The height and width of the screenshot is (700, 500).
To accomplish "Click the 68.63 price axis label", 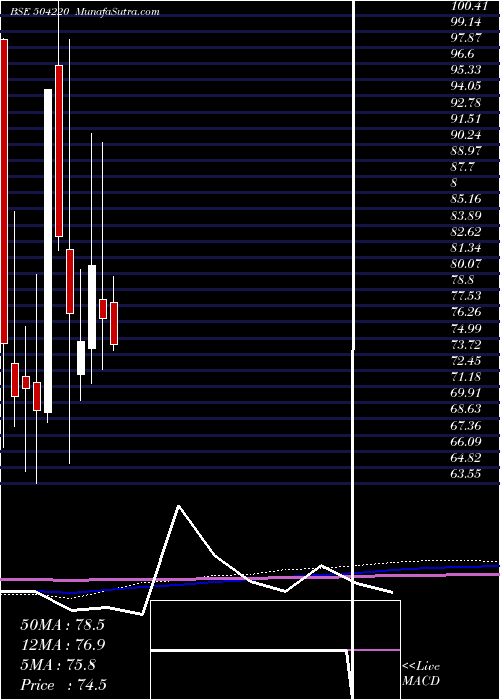I will coord(466,409).
